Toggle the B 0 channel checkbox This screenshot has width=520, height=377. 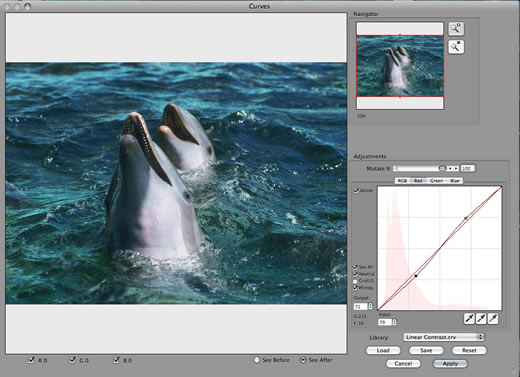pyautogui.click(x=116, y=360)
